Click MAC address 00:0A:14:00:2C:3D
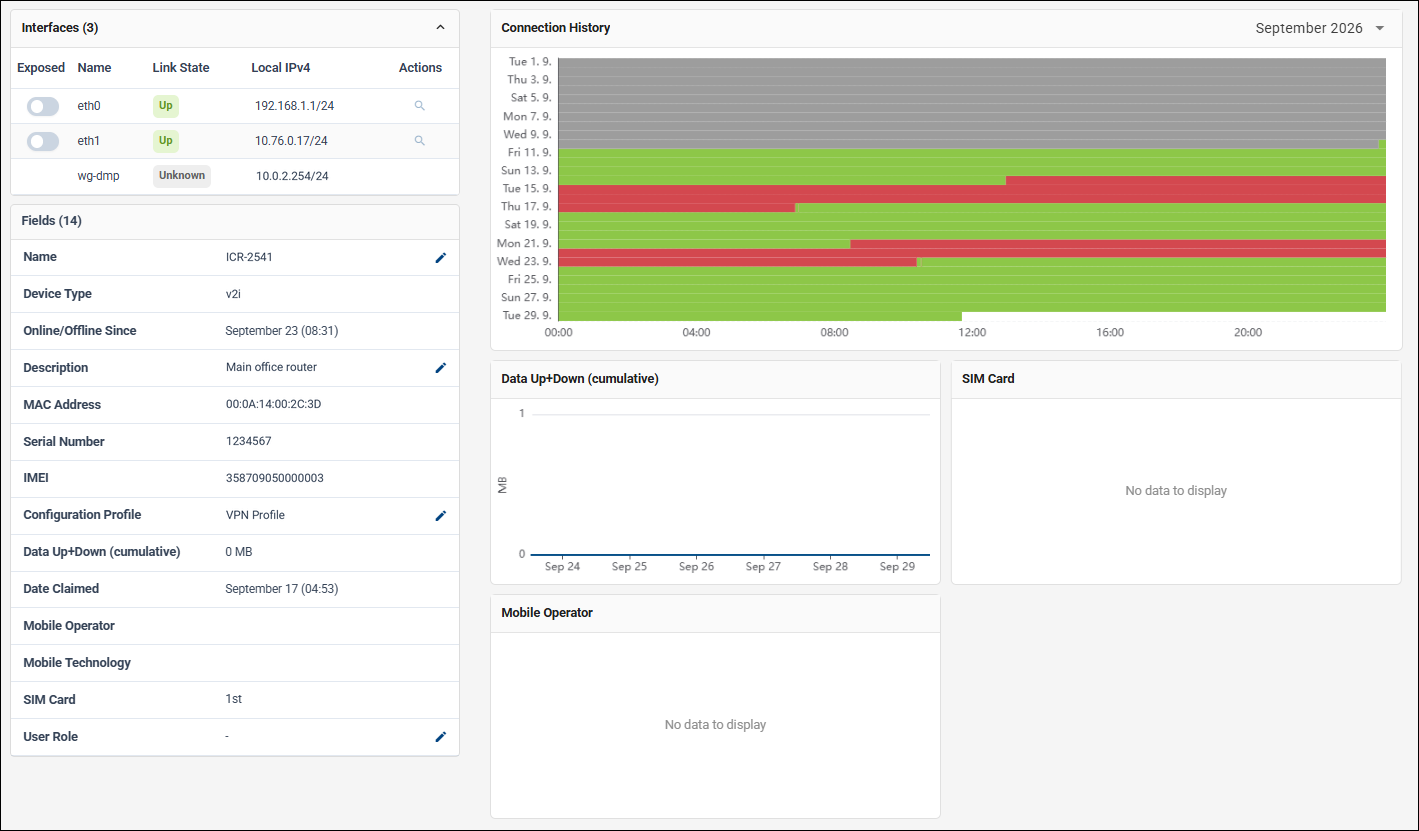This screenshot has width=1419, height=831. (x=273, y=405)
